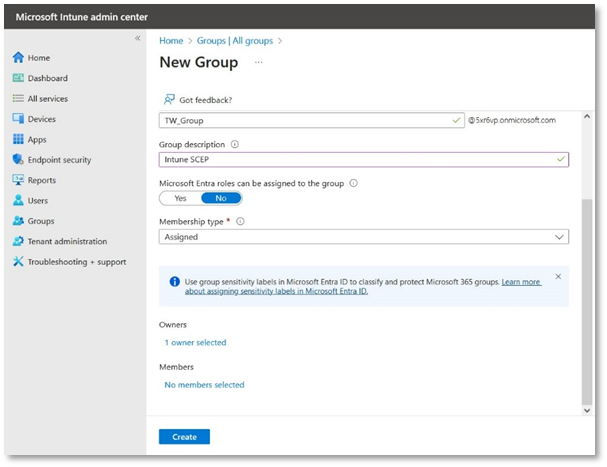Click the Home icon in sidebar
607x467 pixels.
click(18, 58)
